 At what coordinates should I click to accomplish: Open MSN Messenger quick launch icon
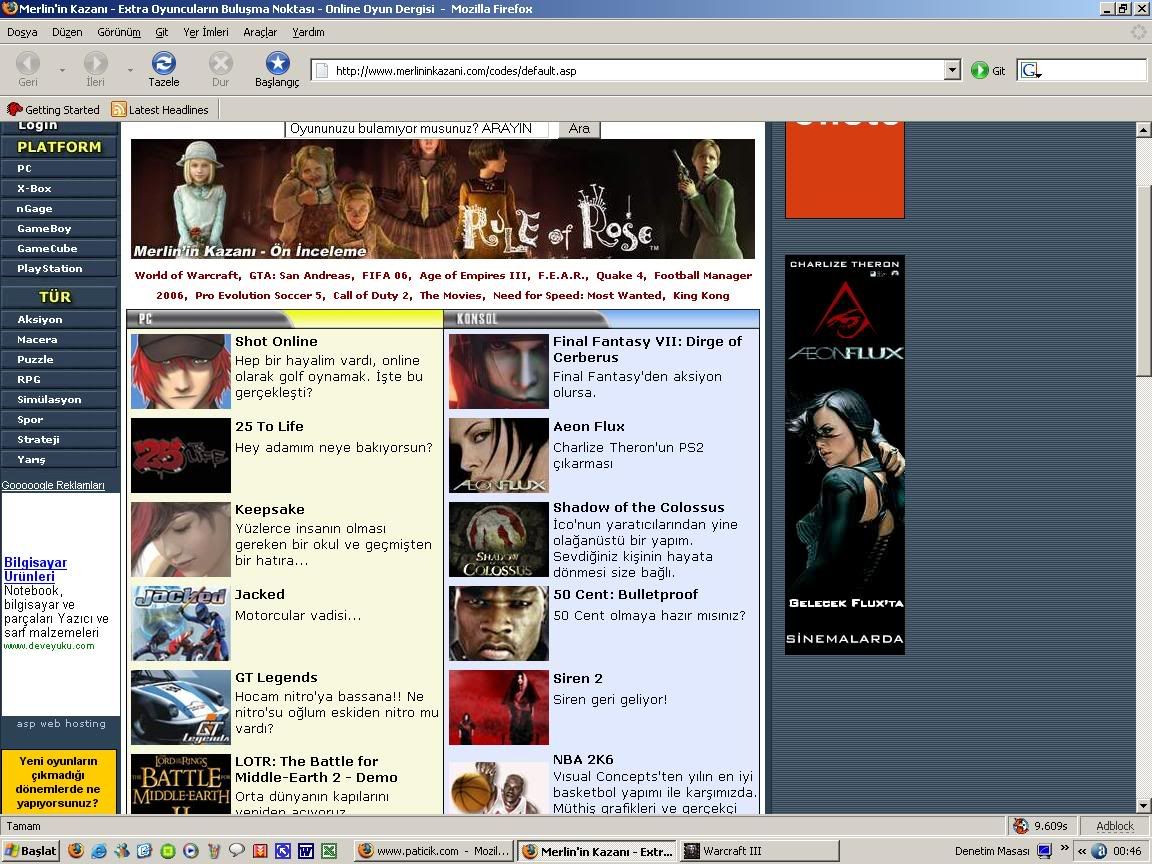pyautogui.click(x=121, y=851)
